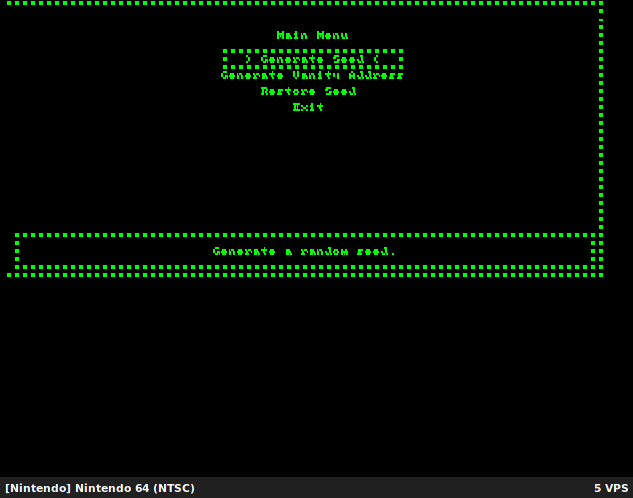This screenshot has height=498, width=633.
Task: Click left cursor arrow before Generate Seed
Action: [x=248, y=59]
